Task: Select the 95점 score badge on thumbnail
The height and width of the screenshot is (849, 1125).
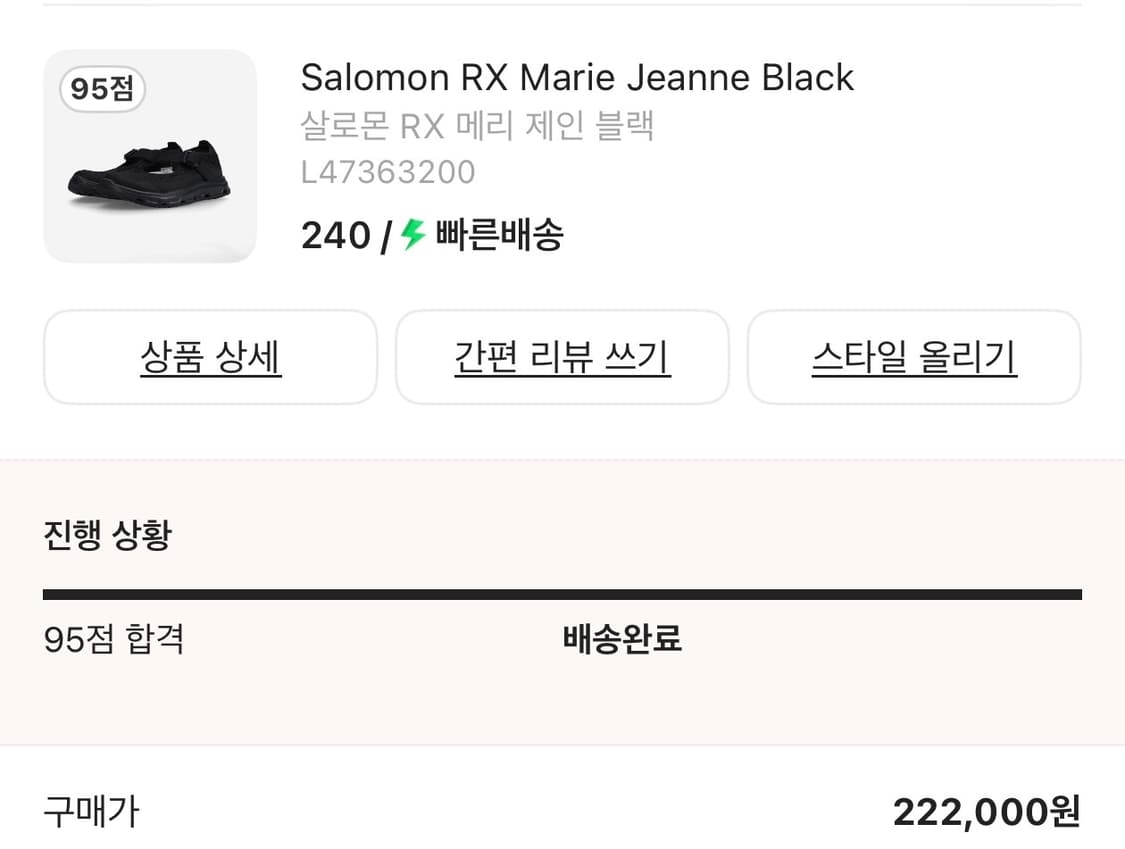Action: [101, 89]
